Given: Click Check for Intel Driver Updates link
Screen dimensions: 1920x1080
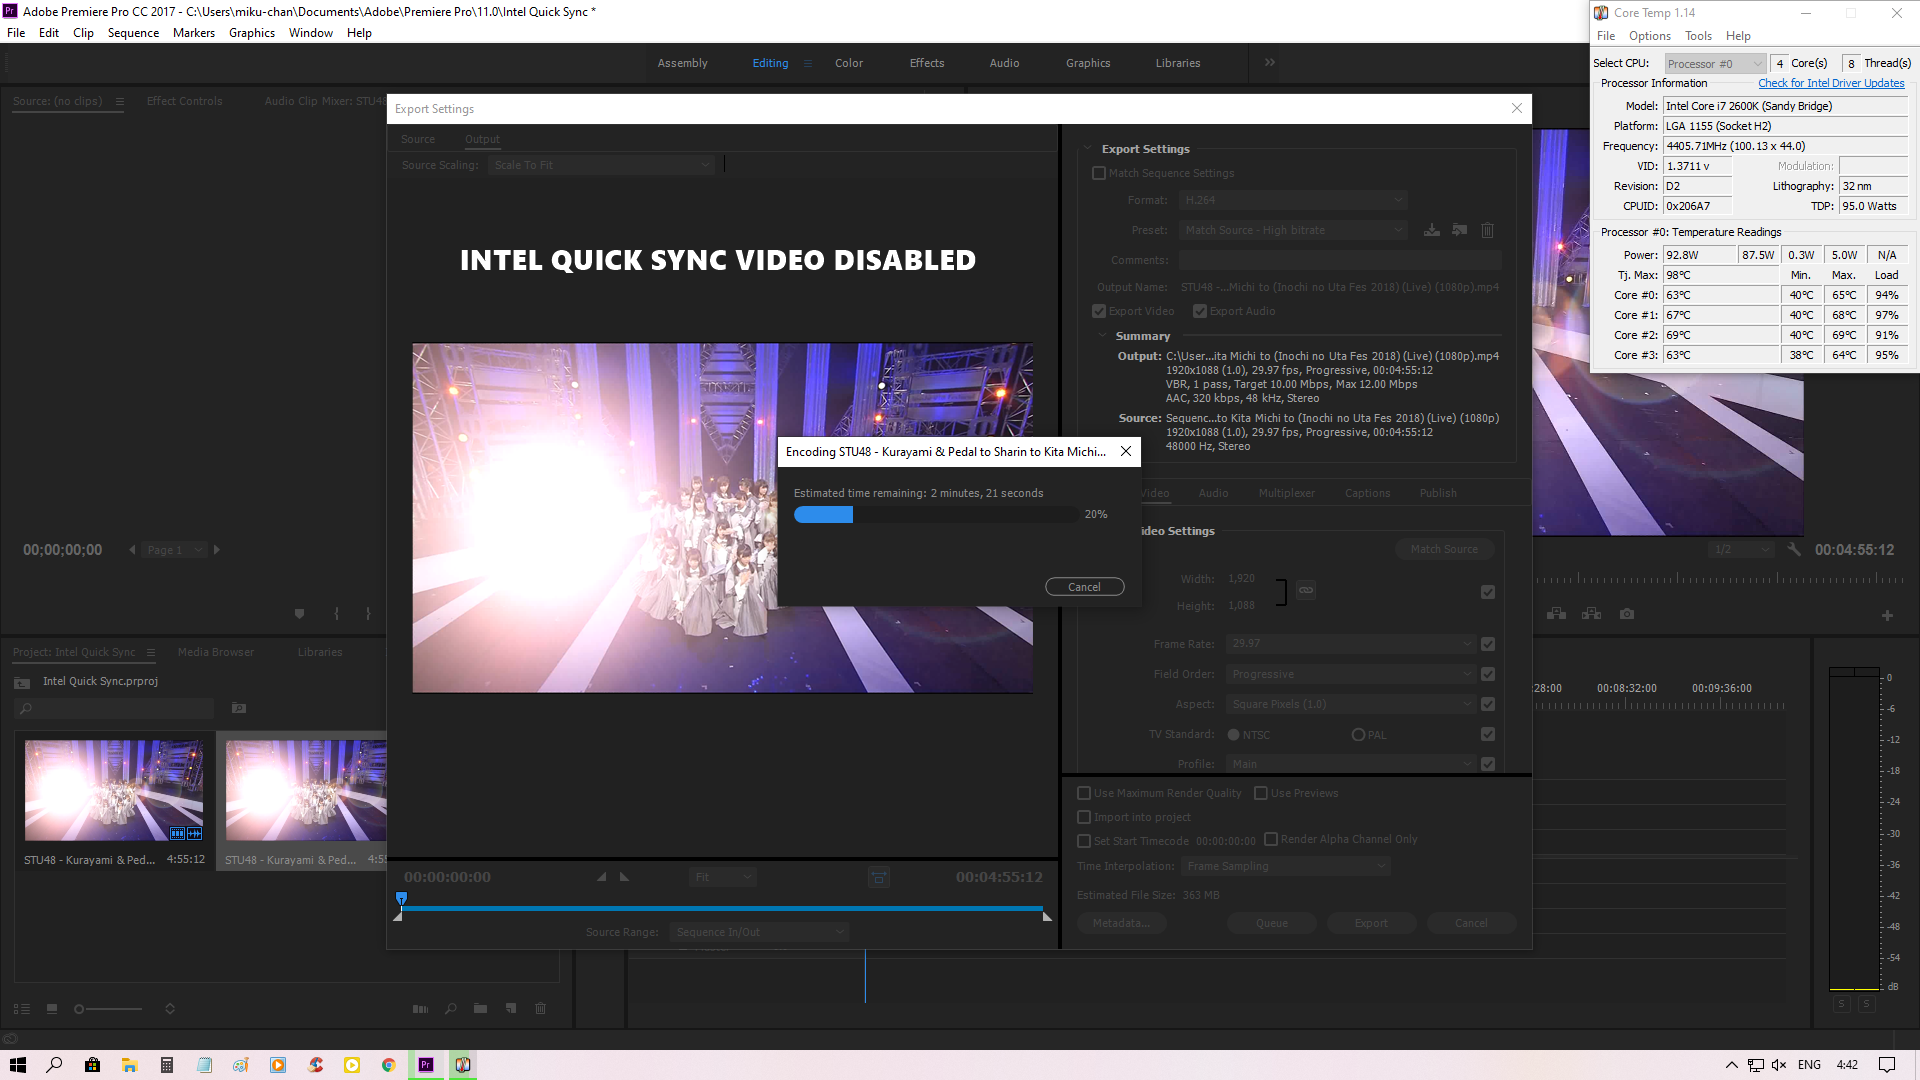Looking at the screenshot, I should [1831, 83].
